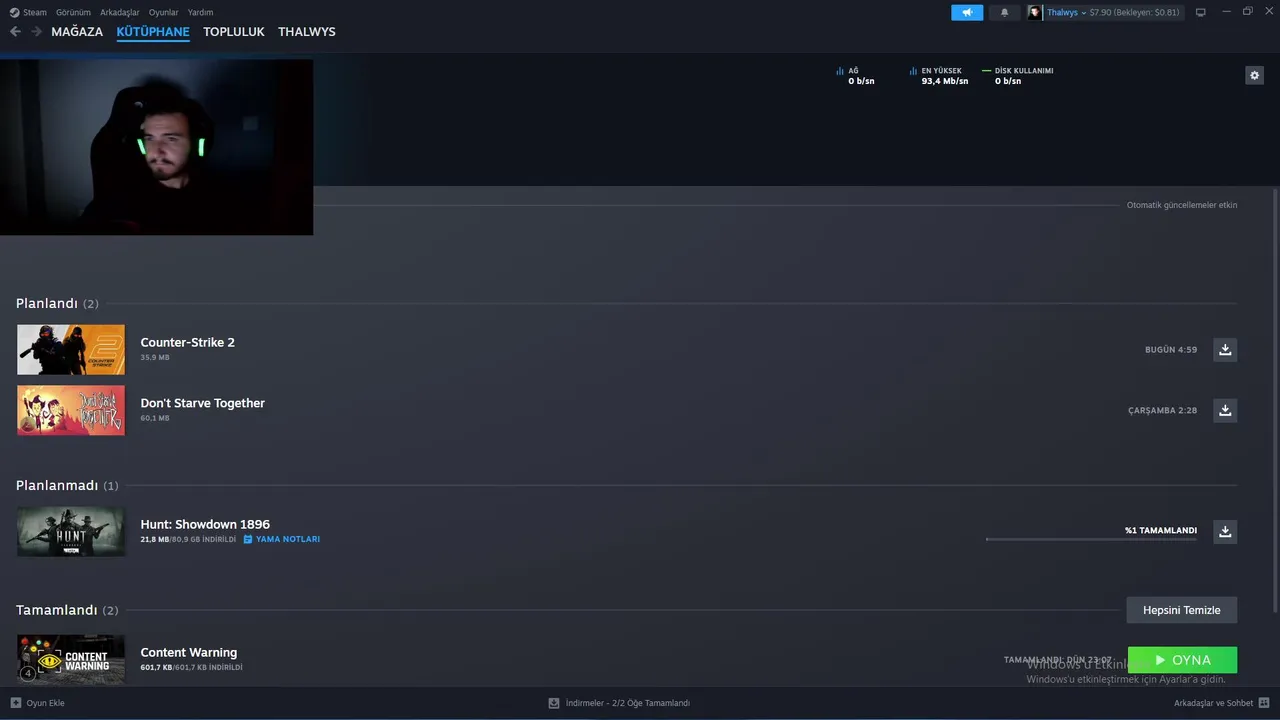The height and width of the screenshot is (720, 1280).
Task: Start the Don't Starve Together download now
Action: coord(1225,410)
